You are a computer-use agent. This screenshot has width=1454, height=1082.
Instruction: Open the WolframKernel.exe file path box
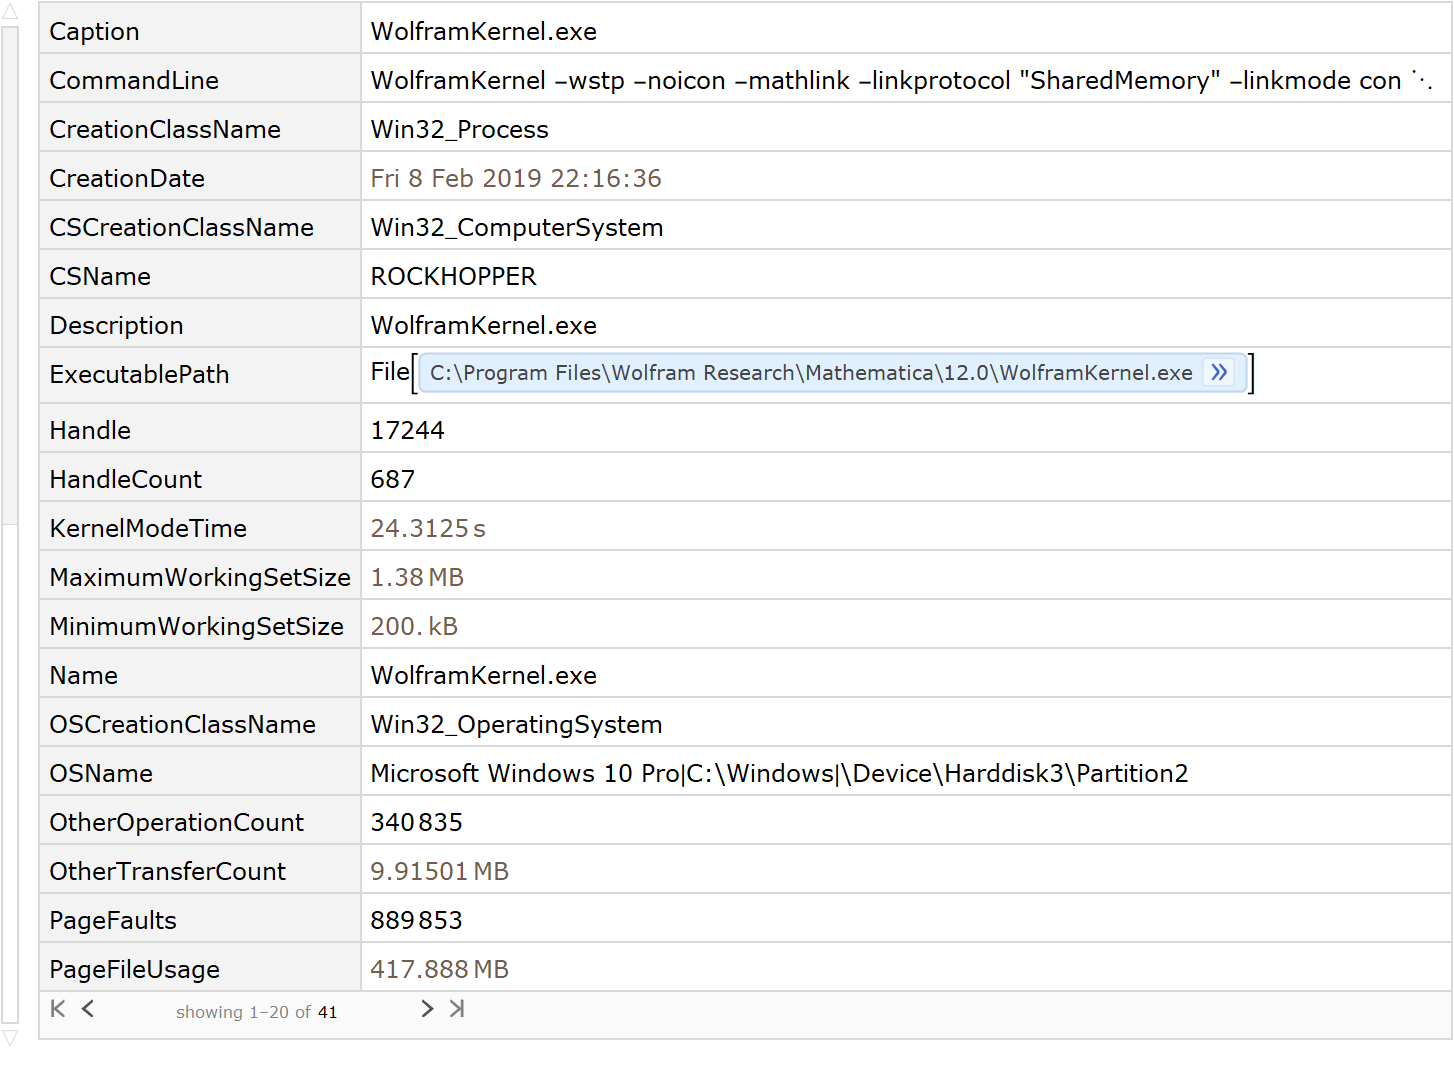pos(810,373)
